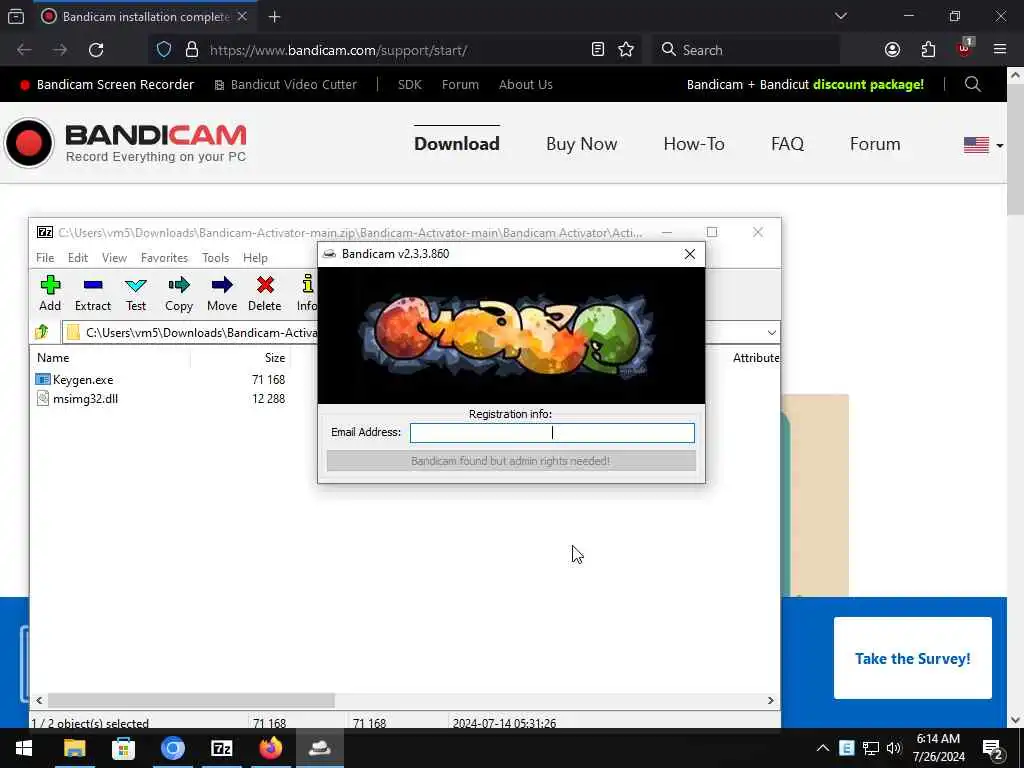The width and height of the screenshot is (1024, 768).
Task: Open File menu in 7-Zip
Action: pyautogui.click(x=45, y=258)
